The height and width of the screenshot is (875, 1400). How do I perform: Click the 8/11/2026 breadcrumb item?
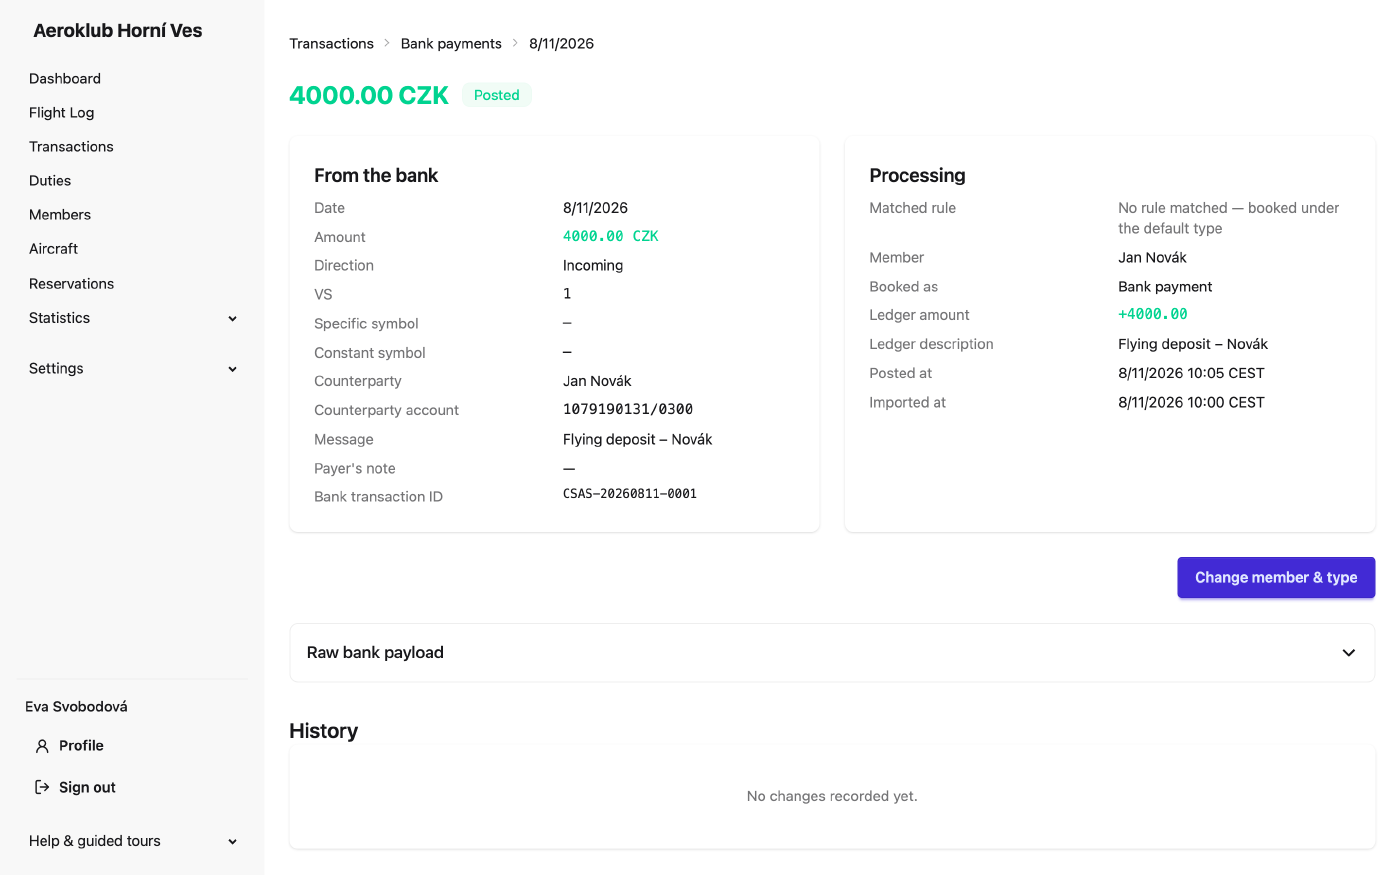pos(561,44)
